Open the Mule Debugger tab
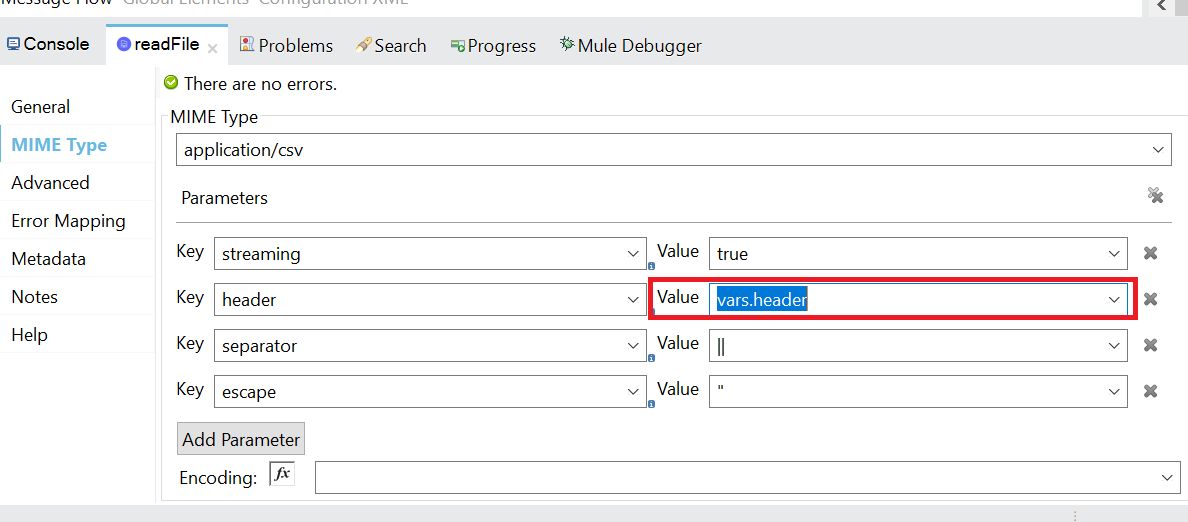 (x=630, y=45)
